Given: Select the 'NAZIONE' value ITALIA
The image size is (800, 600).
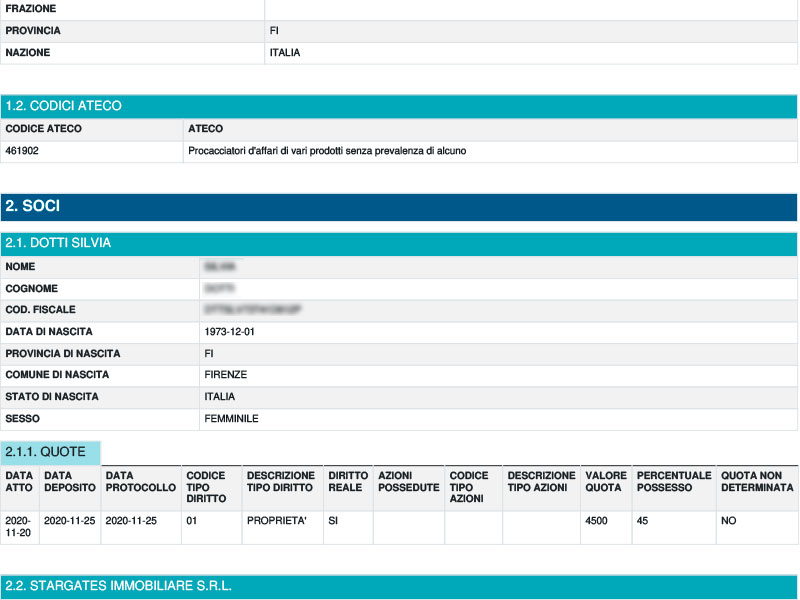Looking at the screenshot, I should tap(286, 53).
